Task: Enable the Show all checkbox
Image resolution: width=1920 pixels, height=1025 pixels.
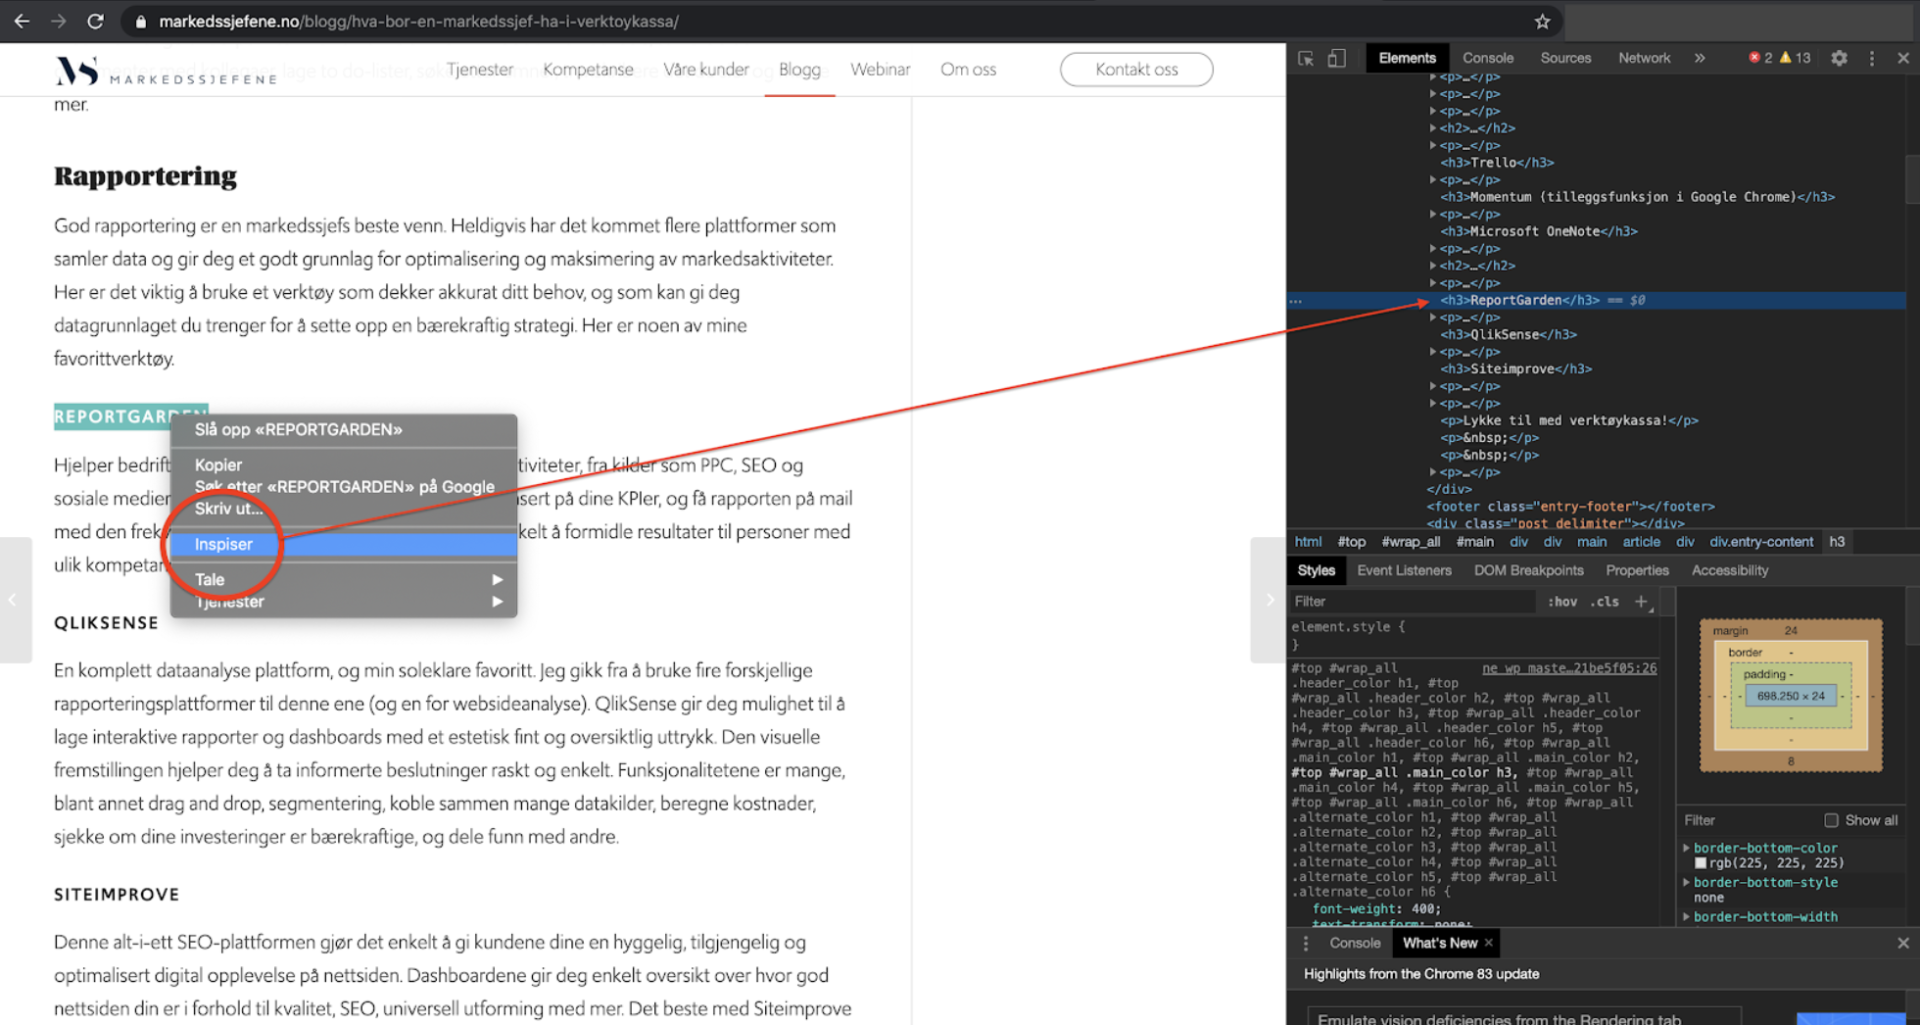Action: (x=1831, y=820)
